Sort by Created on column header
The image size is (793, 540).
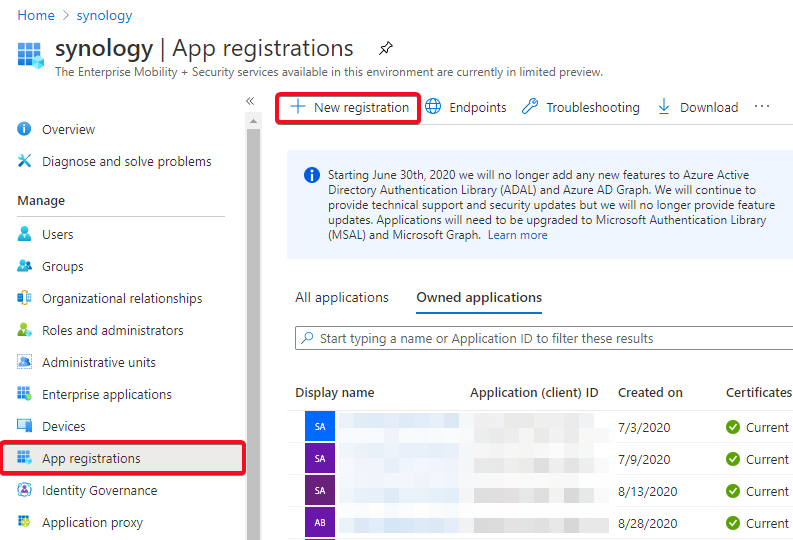[650, 392]
